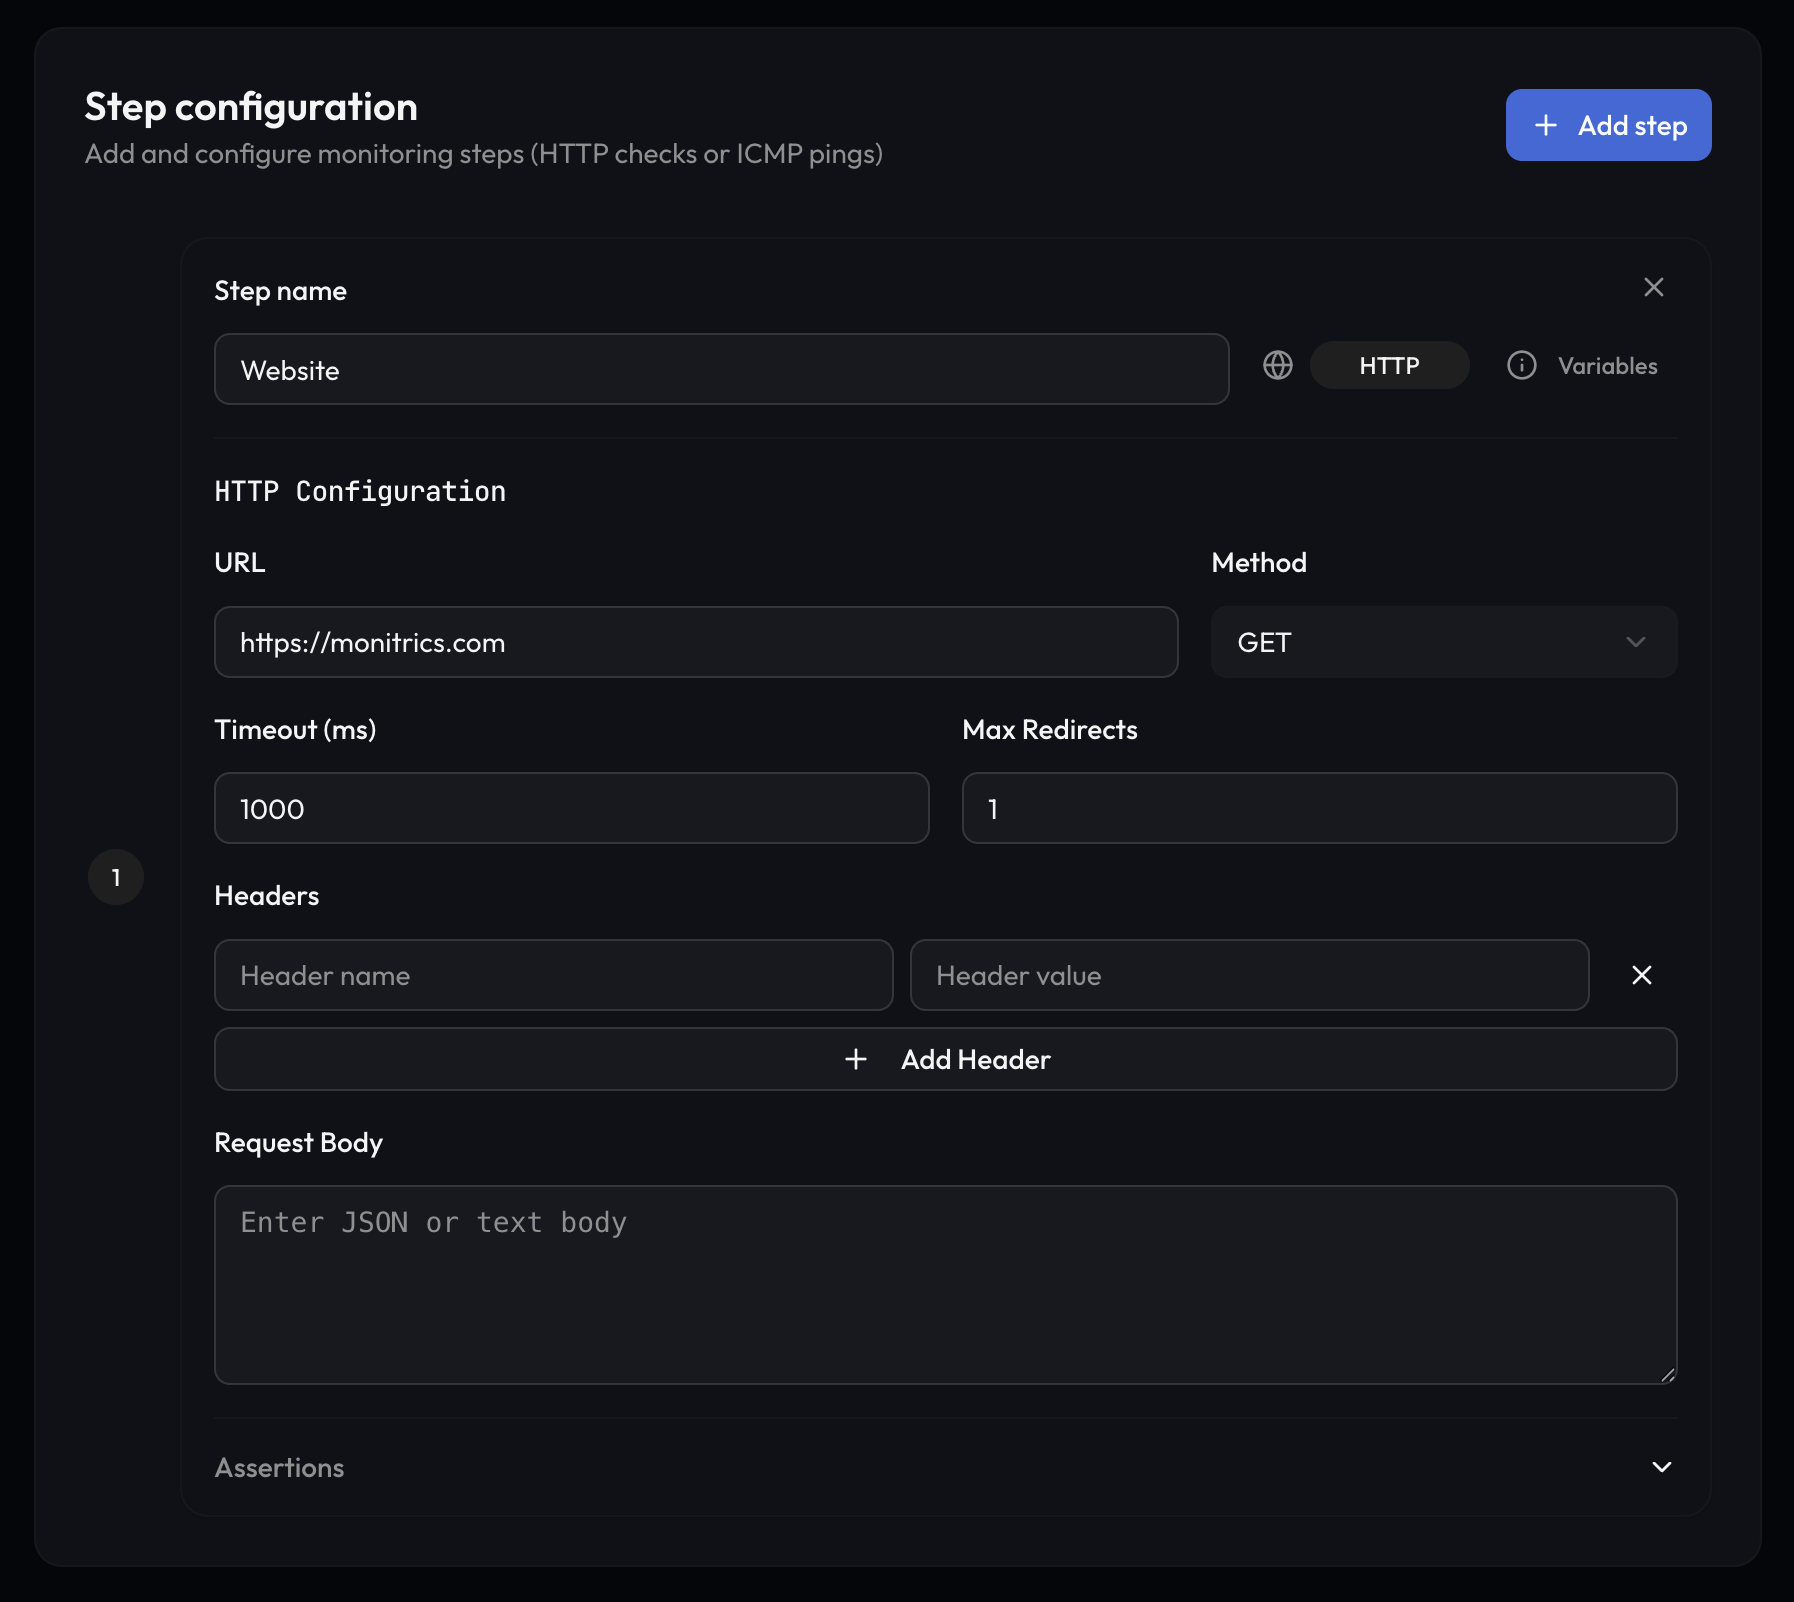Screen dimensions: 1794x1602
Task: Click inside the Step name field showing Website
Action: point(720,369)
